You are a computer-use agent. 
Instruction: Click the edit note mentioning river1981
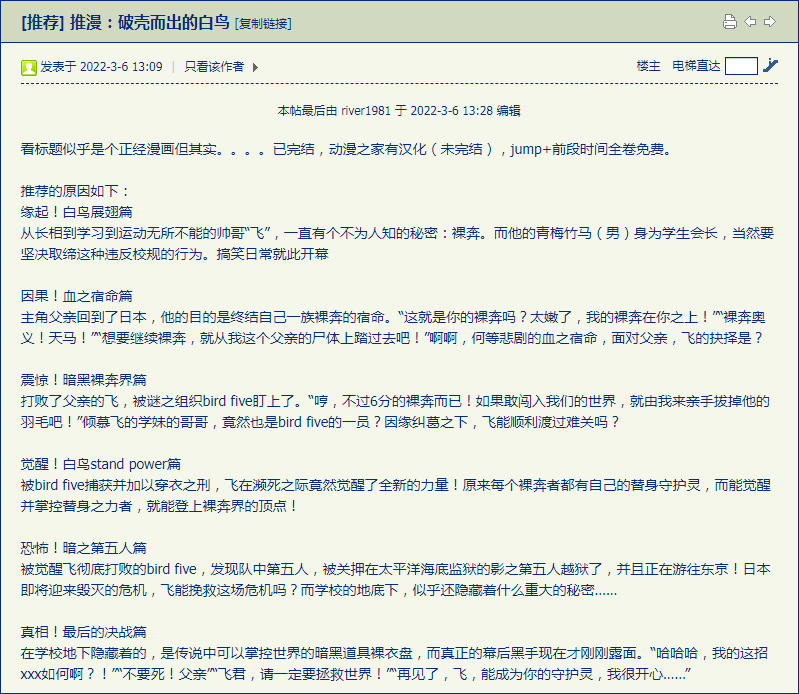pyautogui.click(x=399, y=111)
